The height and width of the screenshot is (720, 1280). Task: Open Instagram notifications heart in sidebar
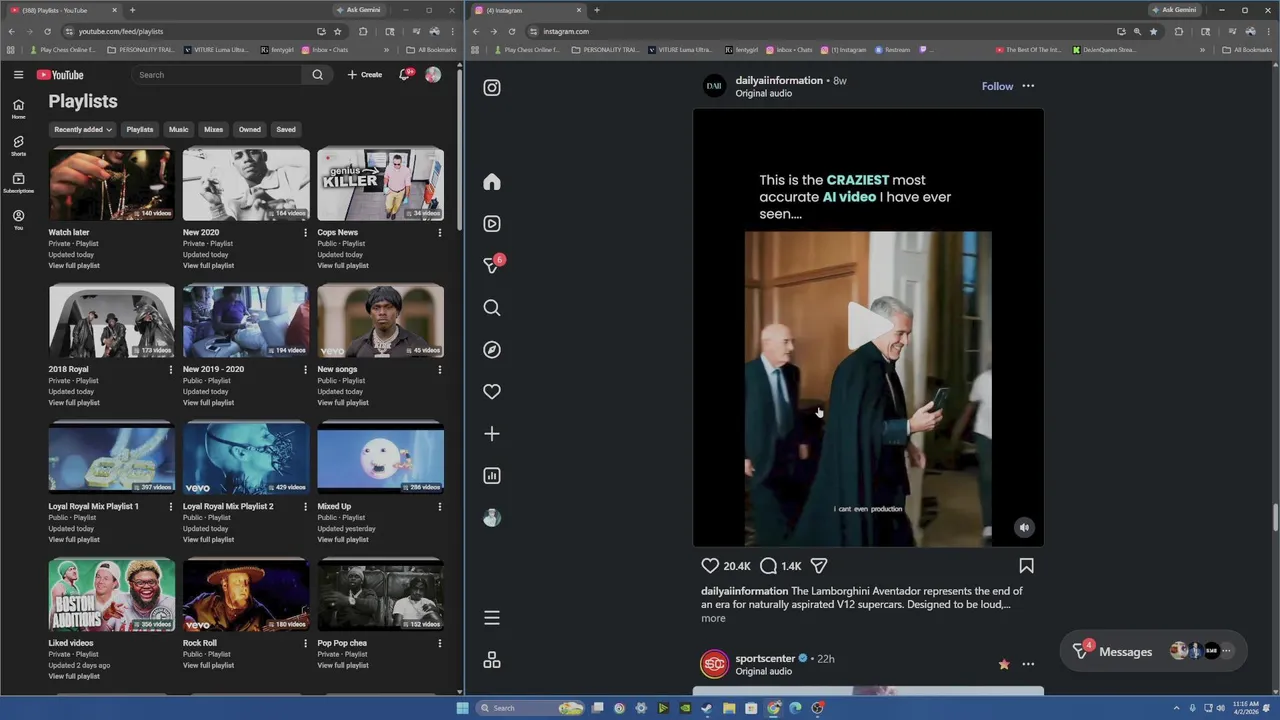click(492, 392)
